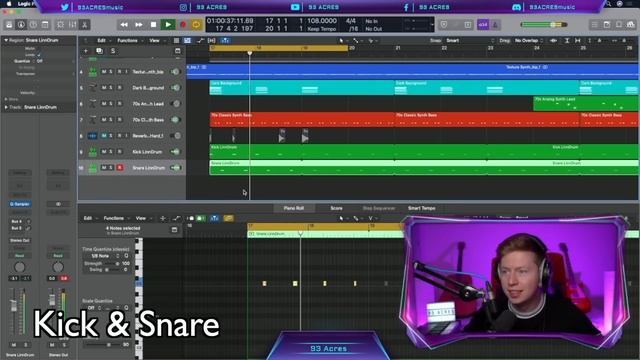This screenshot has height=360, width=640.
Task: Start recording with the red Record button
Action: (x=183, y=25)
